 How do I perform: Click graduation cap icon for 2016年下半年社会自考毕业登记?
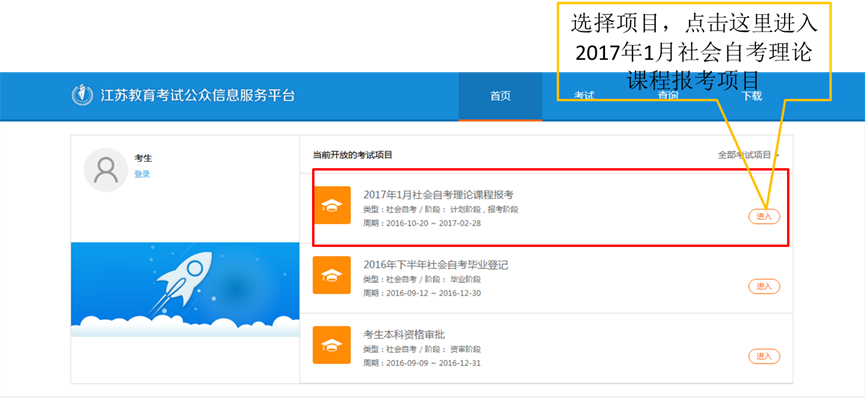pos(332,275)
